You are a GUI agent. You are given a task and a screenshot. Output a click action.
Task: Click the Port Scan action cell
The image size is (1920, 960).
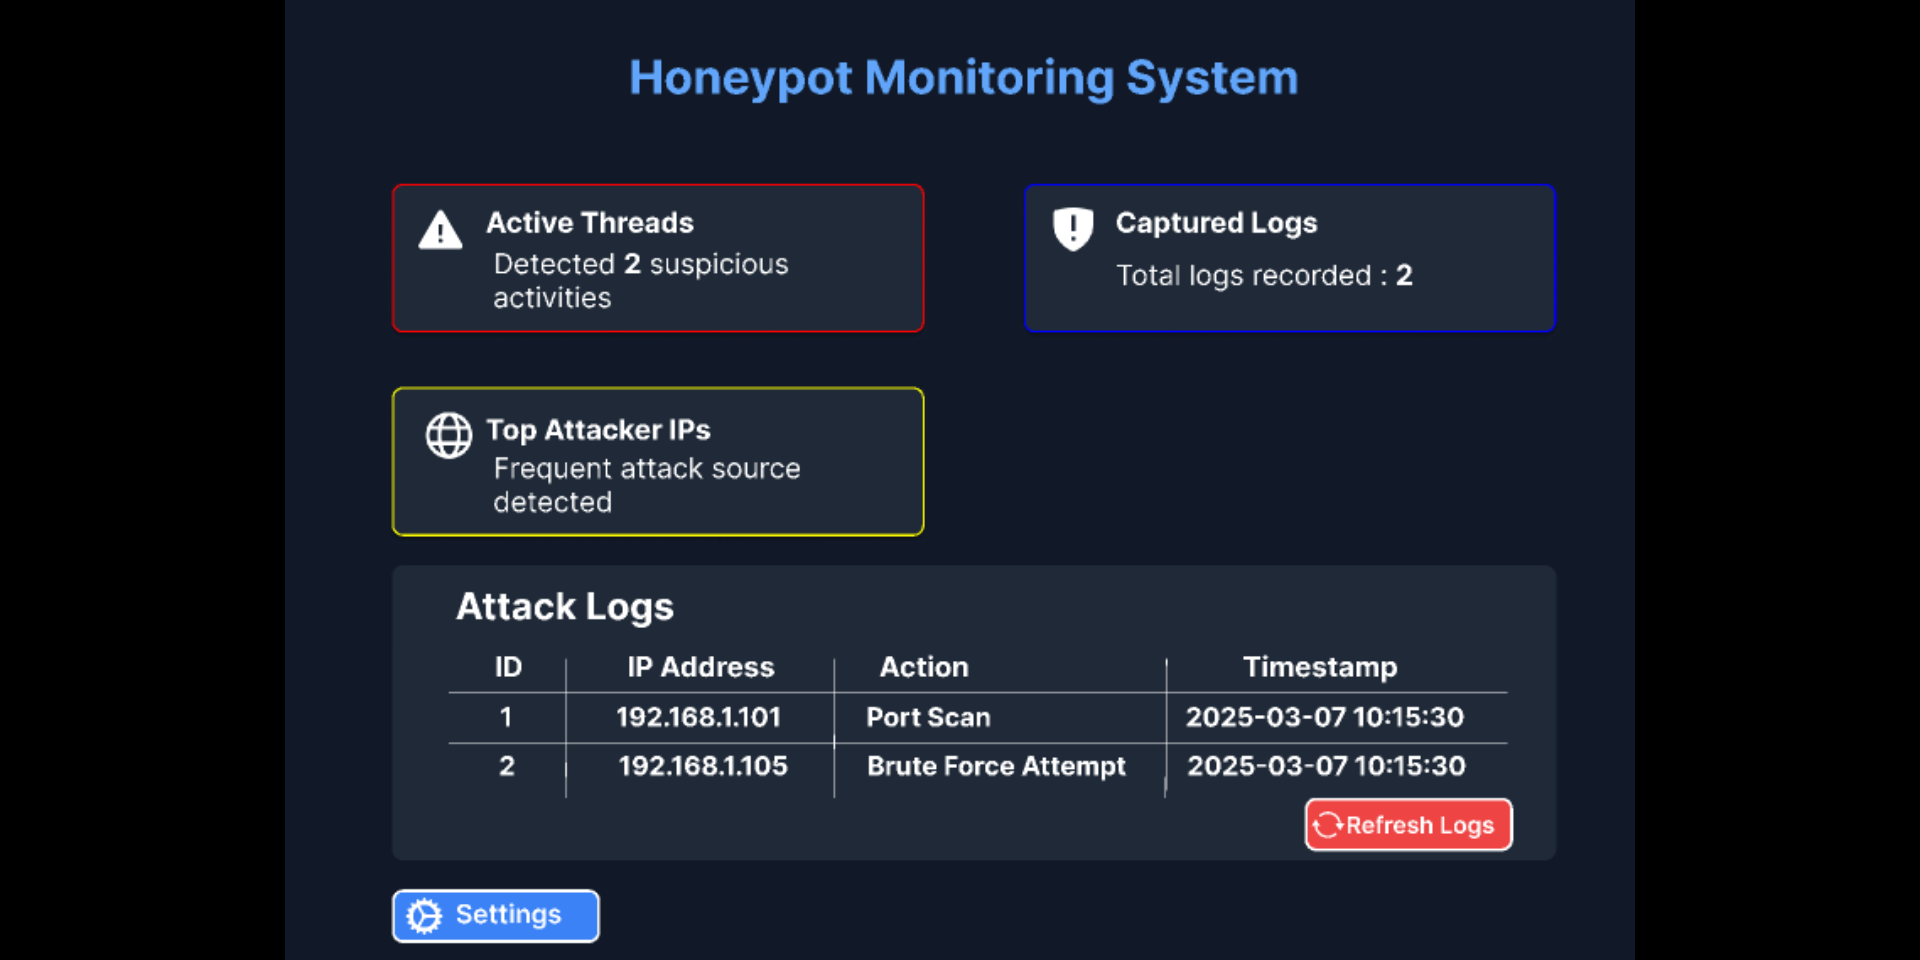(928, 717)
